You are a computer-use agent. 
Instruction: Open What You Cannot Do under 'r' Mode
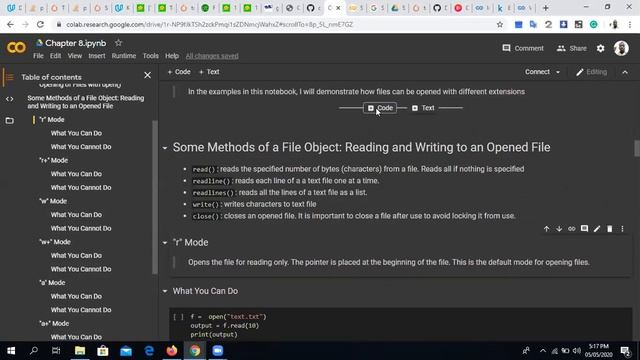(x=81, y=147)
